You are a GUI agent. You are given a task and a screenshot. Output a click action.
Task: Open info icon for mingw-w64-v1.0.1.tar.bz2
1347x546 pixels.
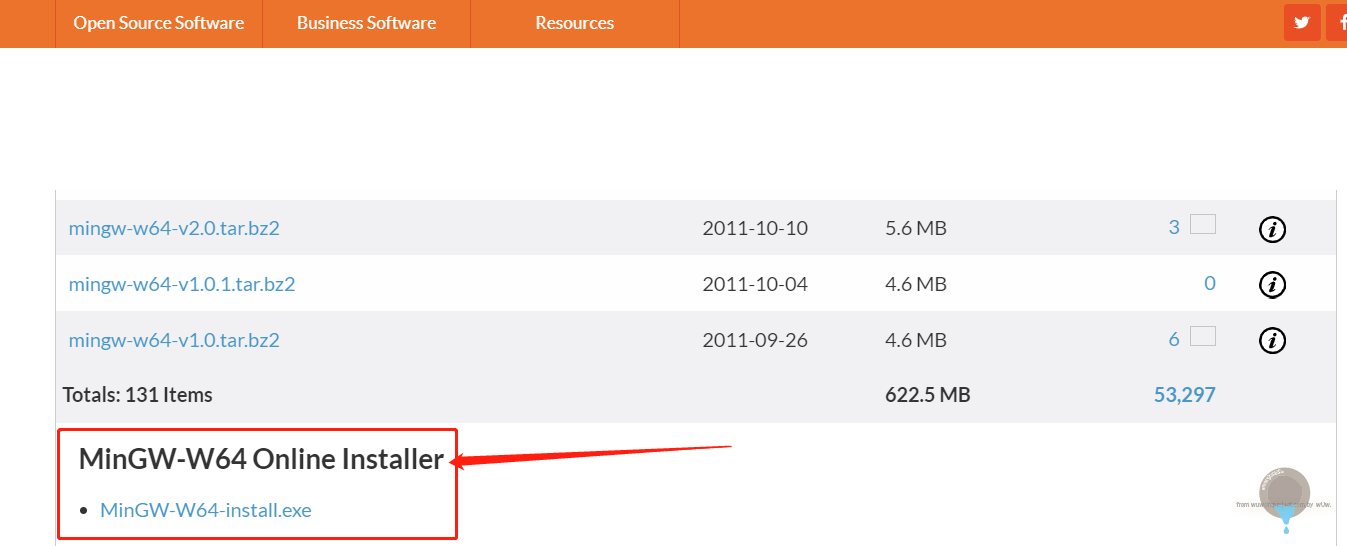(1272, 285)
